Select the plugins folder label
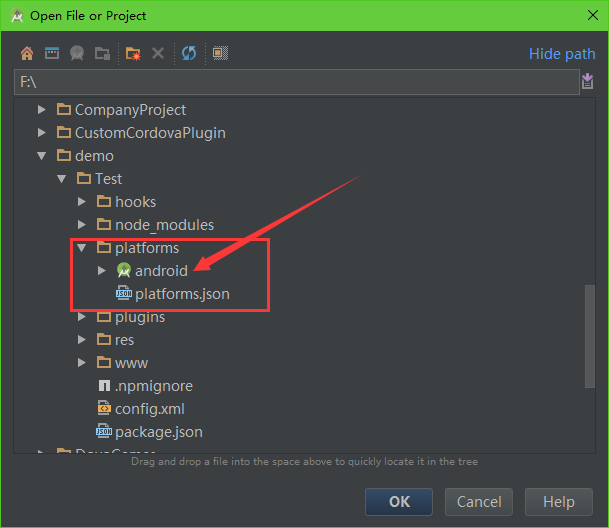609x528 pixels. (140, 317)
